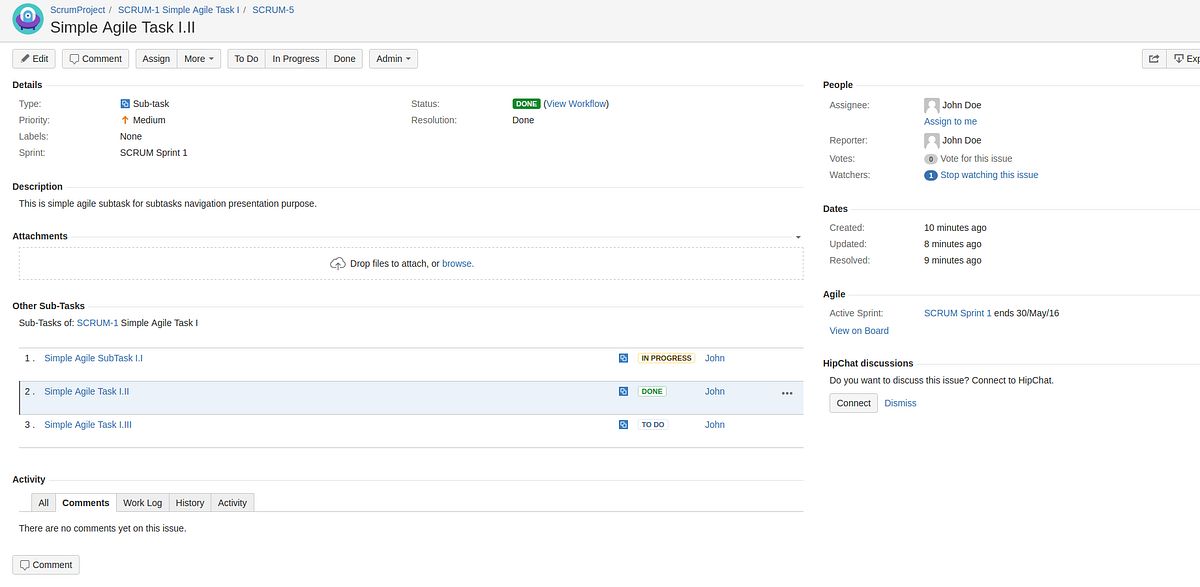1200x587 pixels.
Task: Open the Admin dropdown
Action: coord(393,58)
